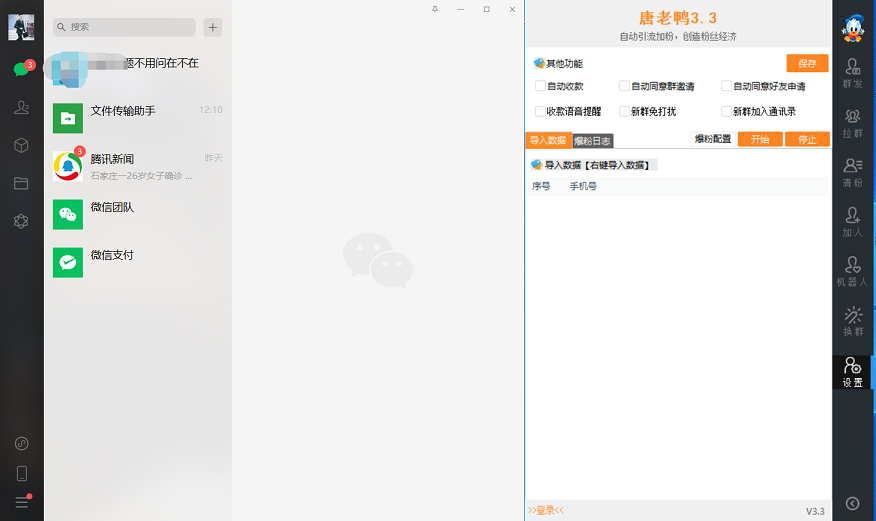Click the >>登录<< link
The width and height of the screenshot is (876, 521).
546,510
